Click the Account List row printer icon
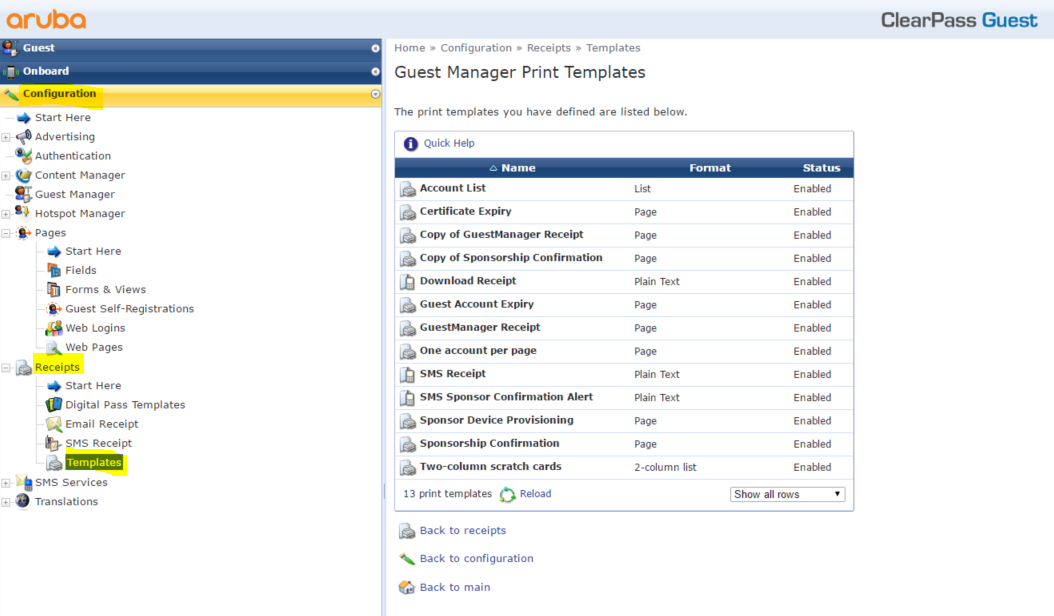Viewport: 1054px width, 616px height. (407, 189)
